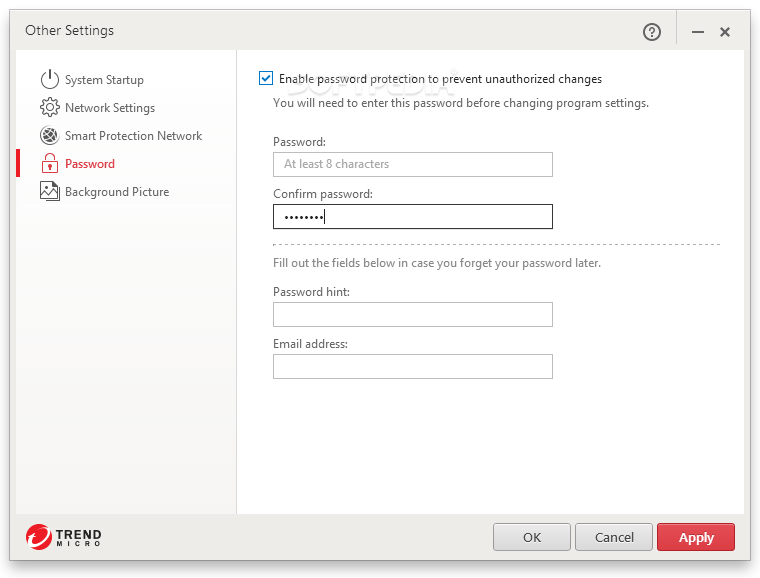Click the Background Picture image icon
This screenshot has height=578, width=760.
pyautogui.click(x=50, y=191)
